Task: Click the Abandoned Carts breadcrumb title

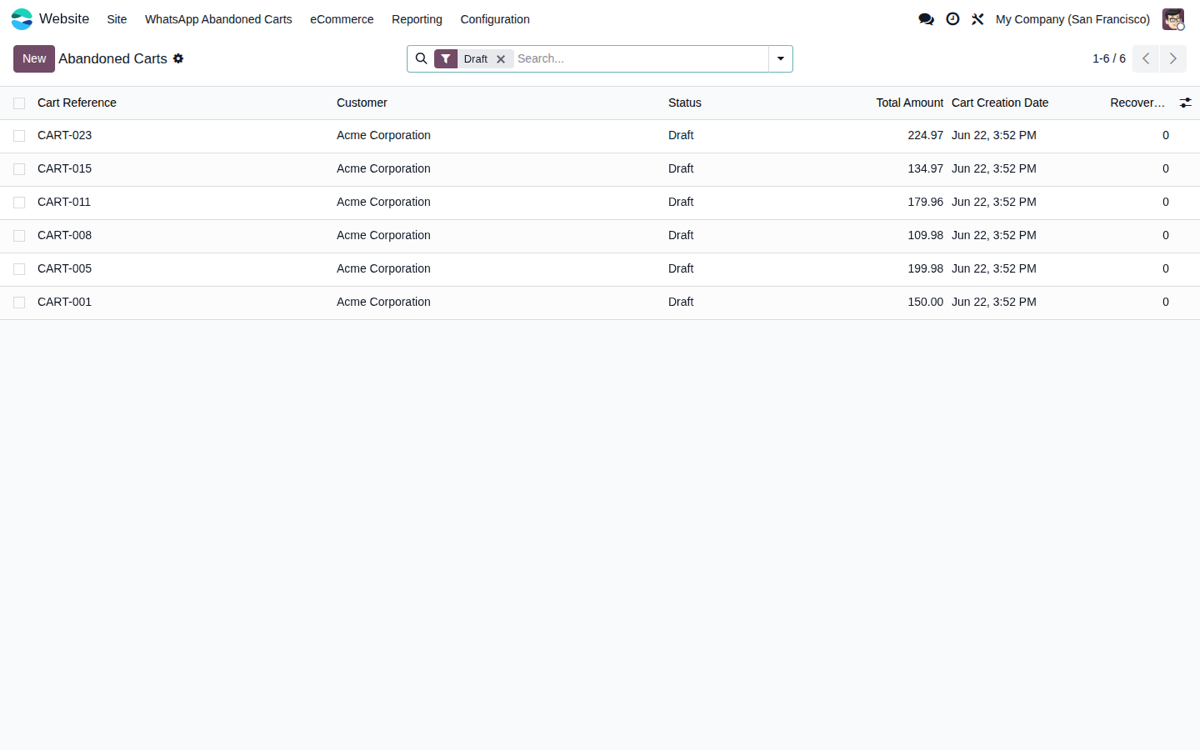Action: [x=113, y=59]
